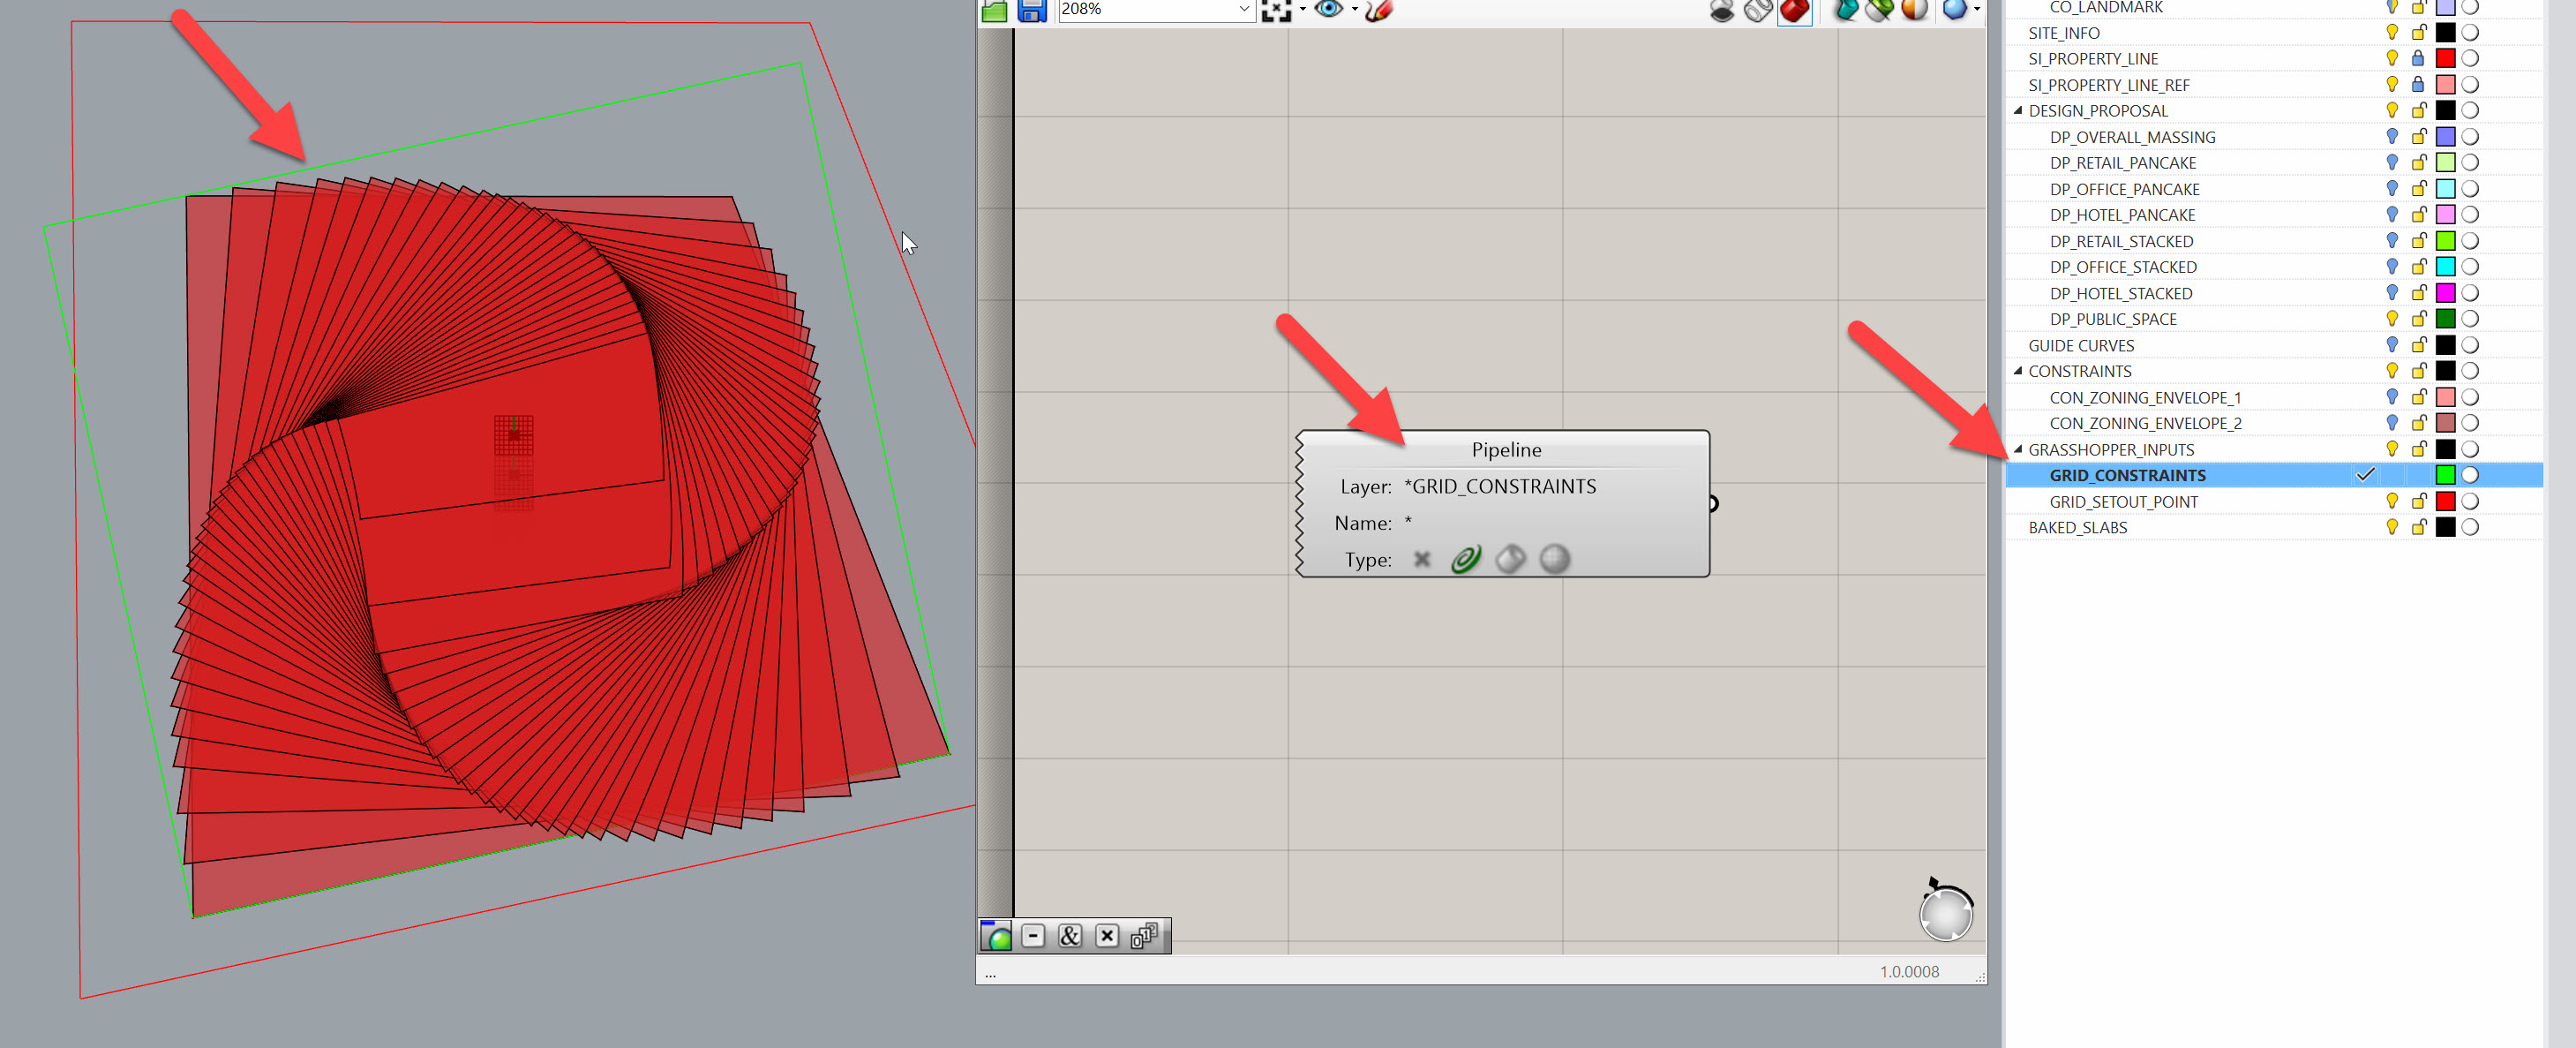2576x1048 pixels.
Task: Select the curve type filter in Pipeline
Action: (x=1466, y=559)
